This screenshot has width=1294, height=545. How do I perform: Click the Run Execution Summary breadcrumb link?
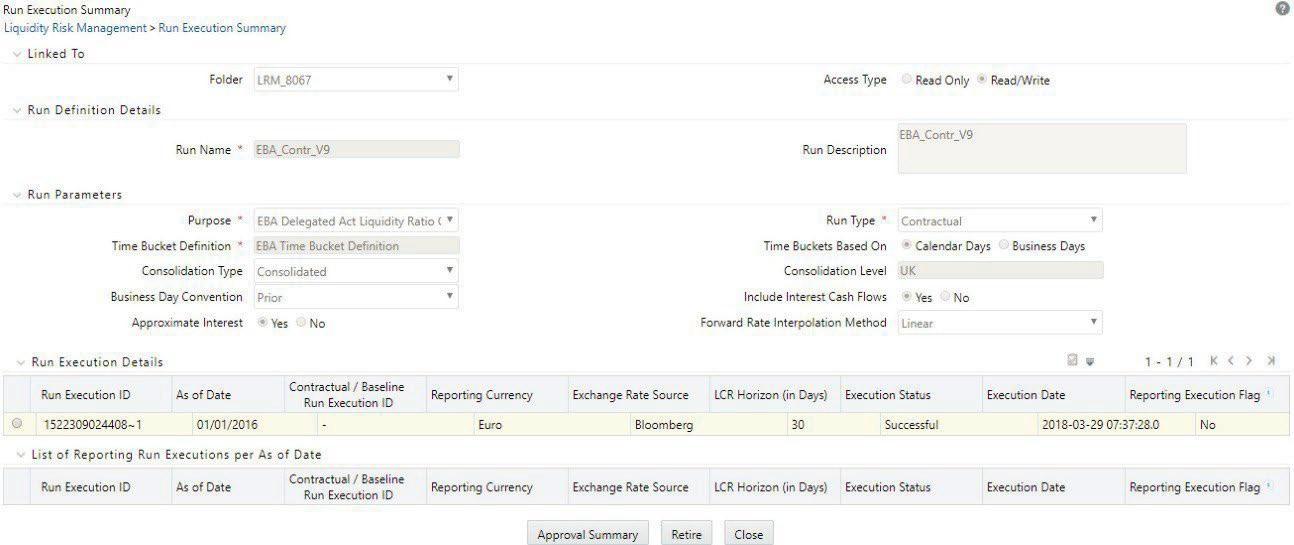[x=222, y=28]
